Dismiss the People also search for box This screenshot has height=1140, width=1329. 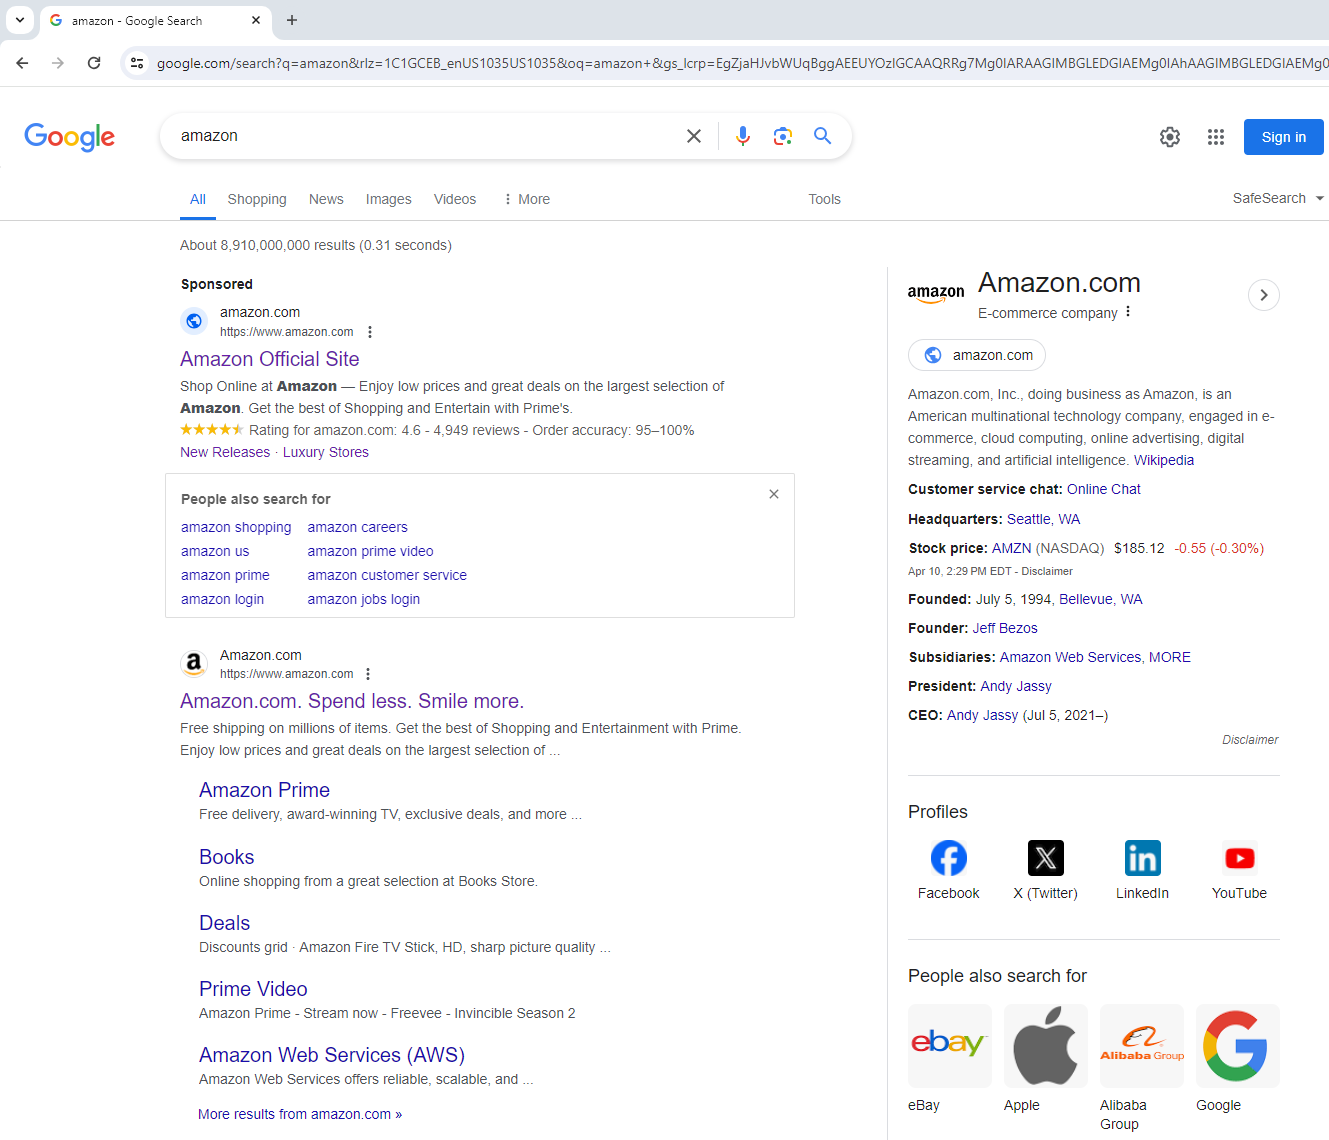pyautogui.click(x=774, y=494)
